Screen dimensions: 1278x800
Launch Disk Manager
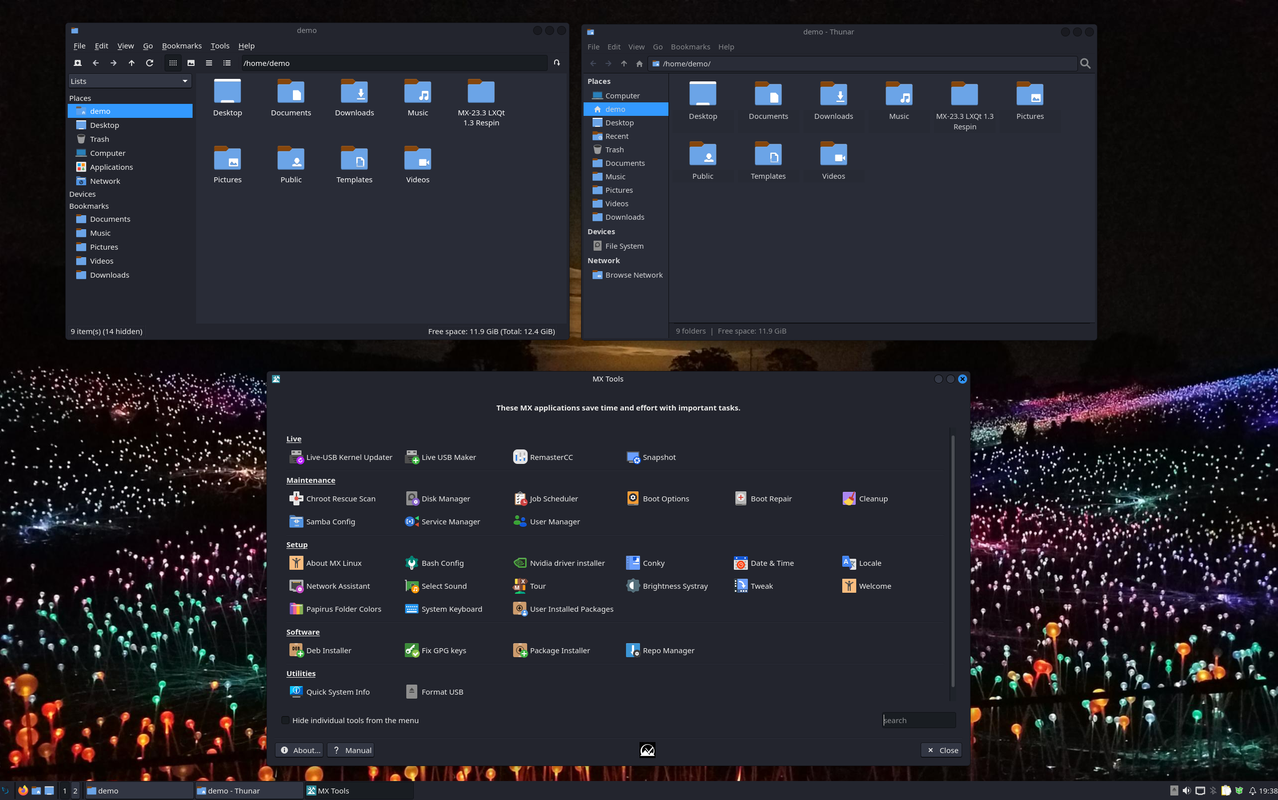coord(437,498)
